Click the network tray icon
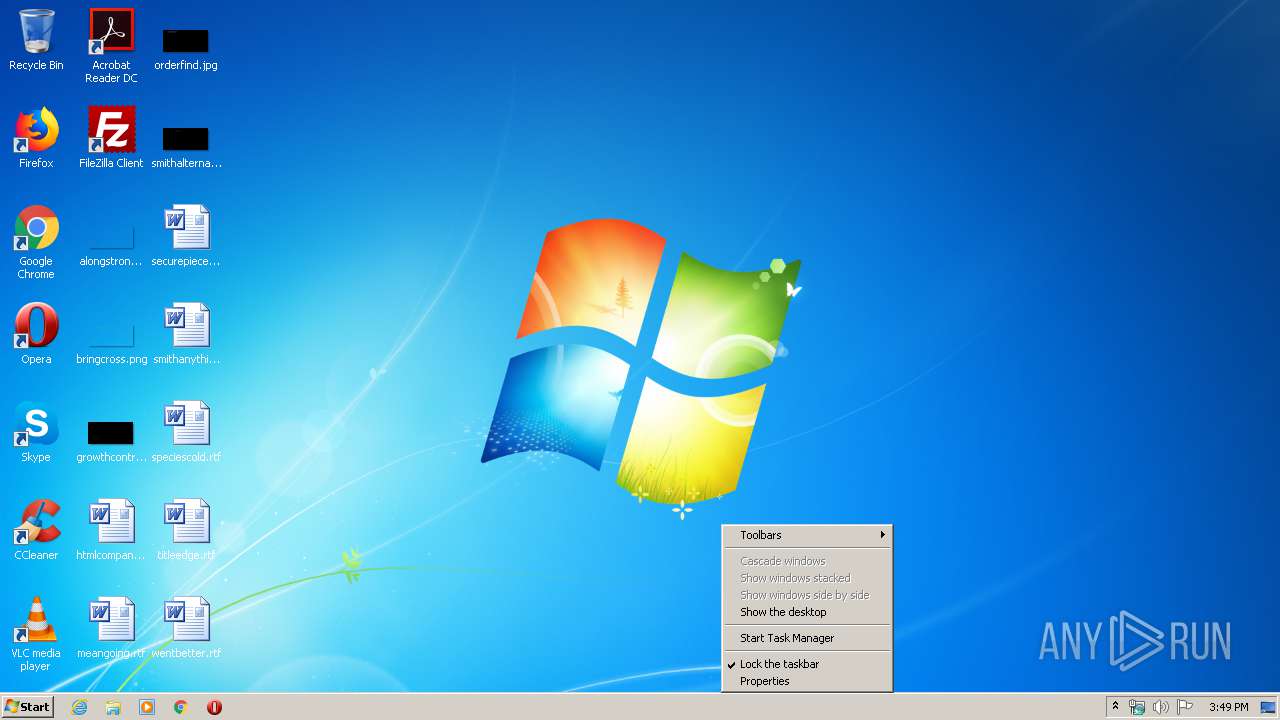 [x=1137, y=707]
